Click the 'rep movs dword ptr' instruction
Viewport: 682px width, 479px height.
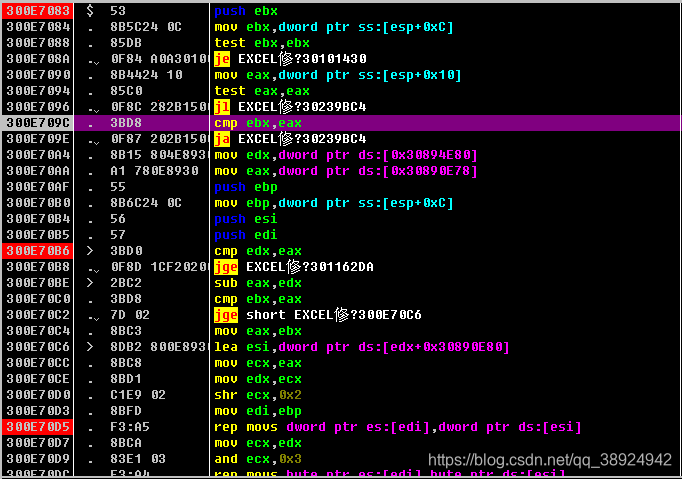398,427
